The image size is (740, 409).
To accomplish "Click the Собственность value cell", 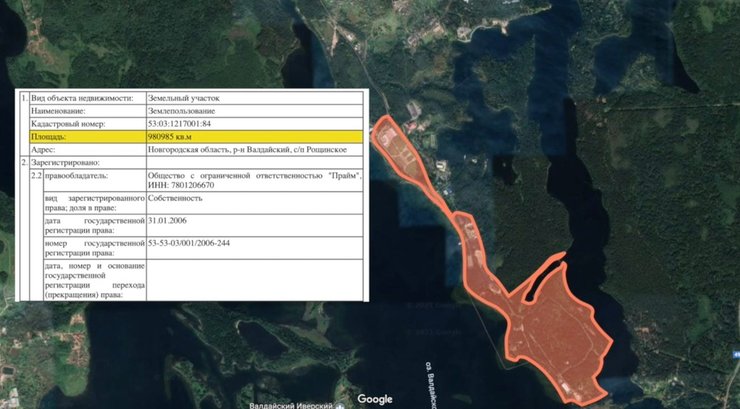I will 177,198.
